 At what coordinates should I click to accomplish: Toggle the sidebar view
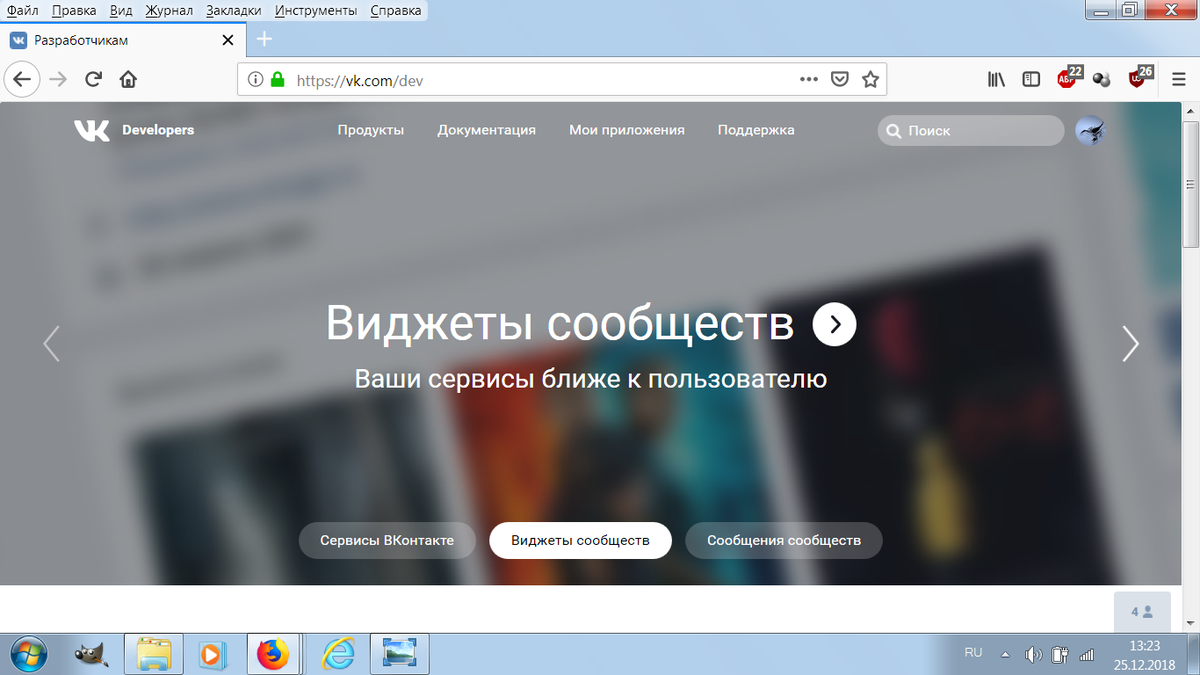(1031, 79)
